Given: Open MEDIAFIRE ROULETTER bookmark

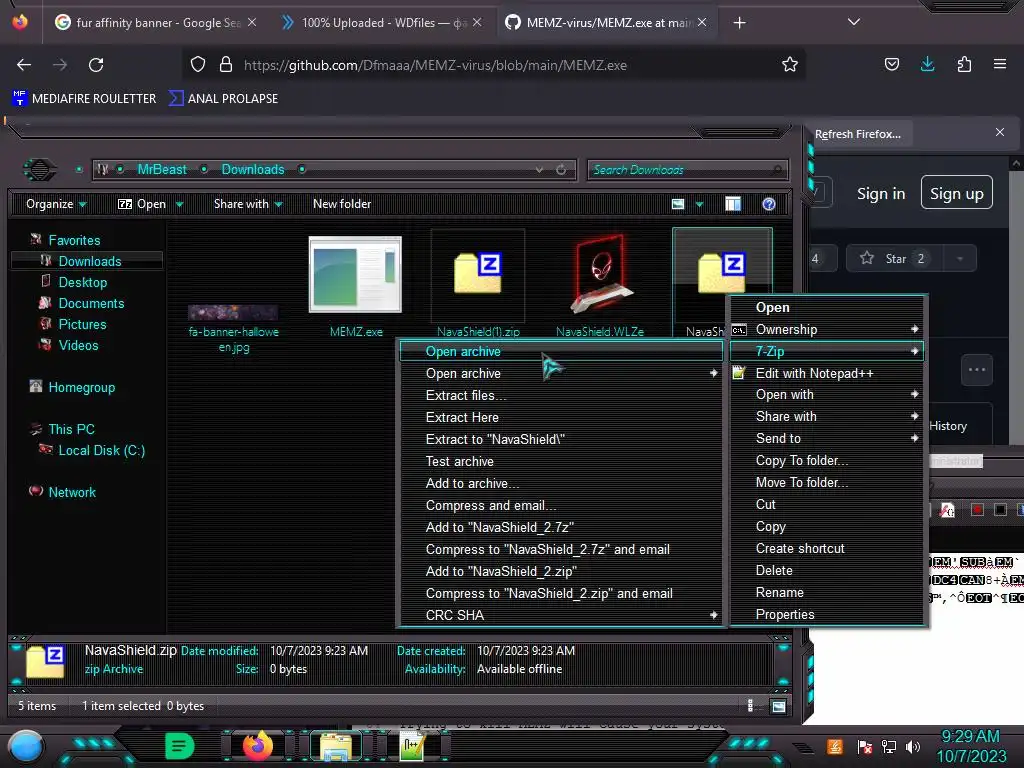Looking at the screenshot, I should pos(84,99).
